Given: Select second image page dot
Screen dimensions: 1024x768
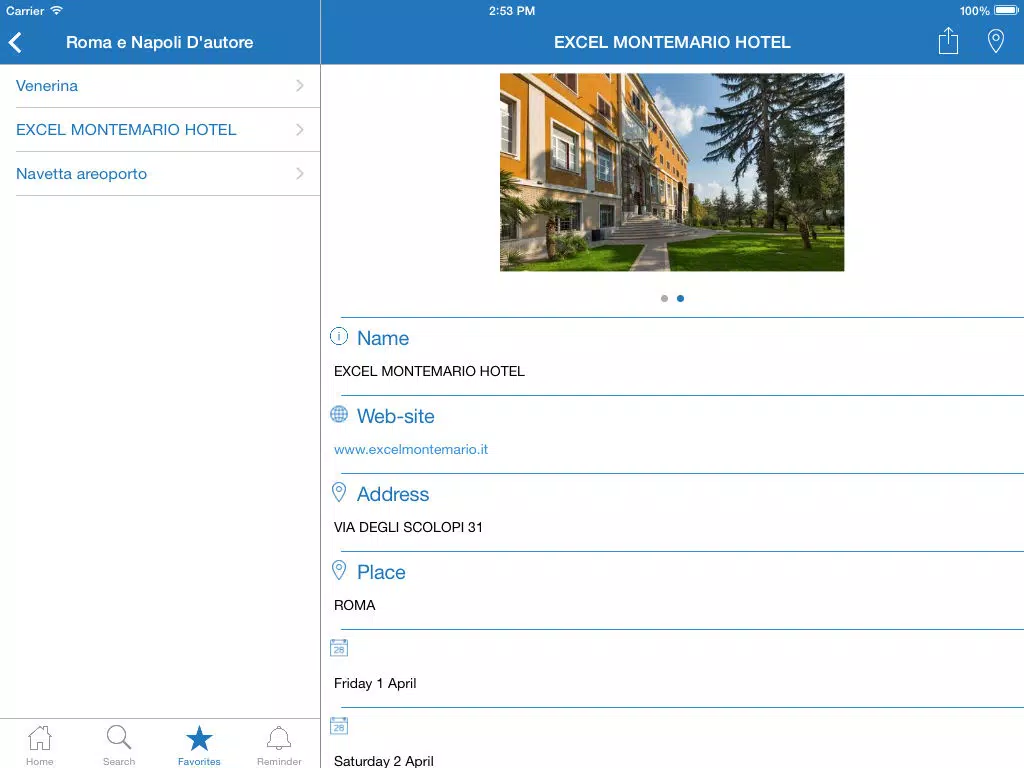Looking at the screenshot, I should tap(680, 298).
